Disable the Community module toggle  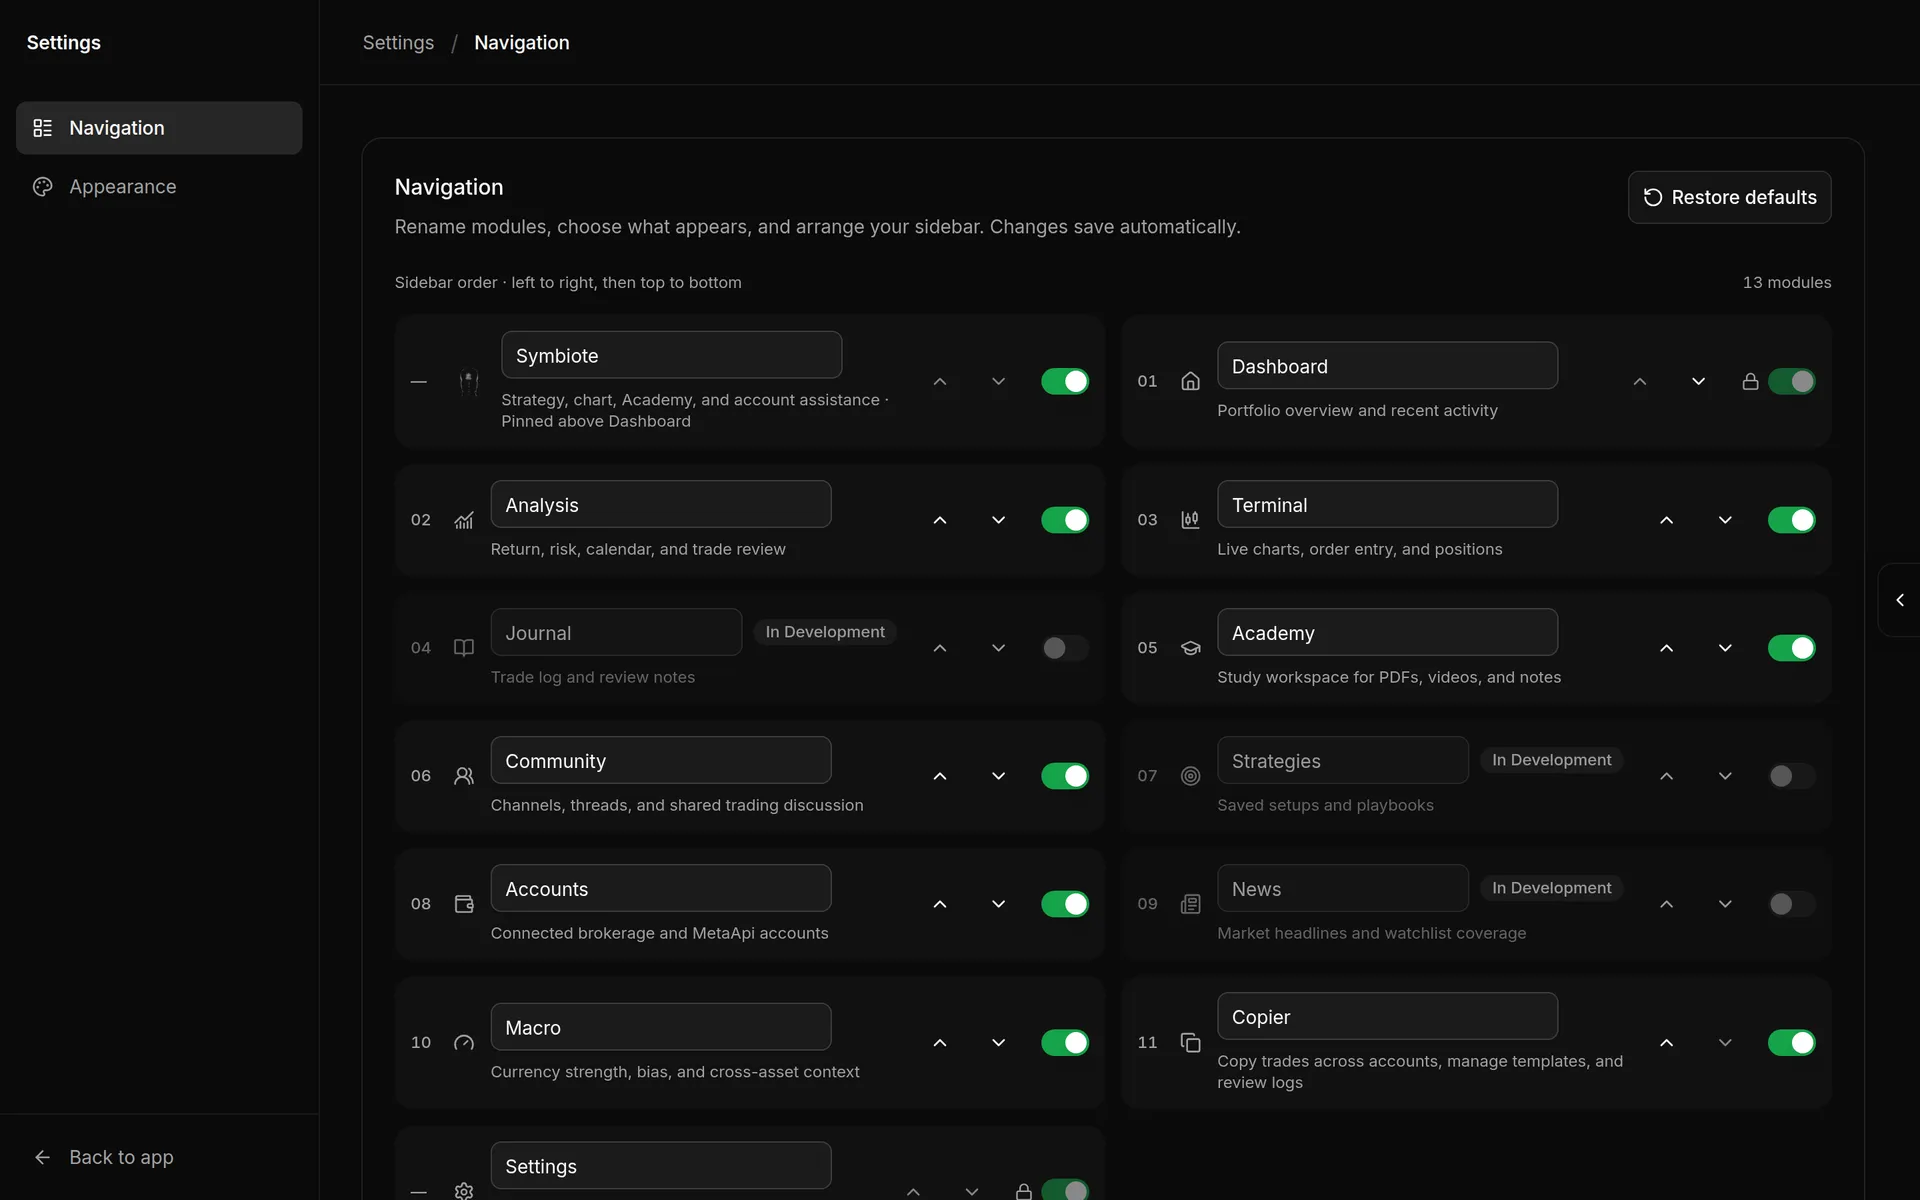1065,776
